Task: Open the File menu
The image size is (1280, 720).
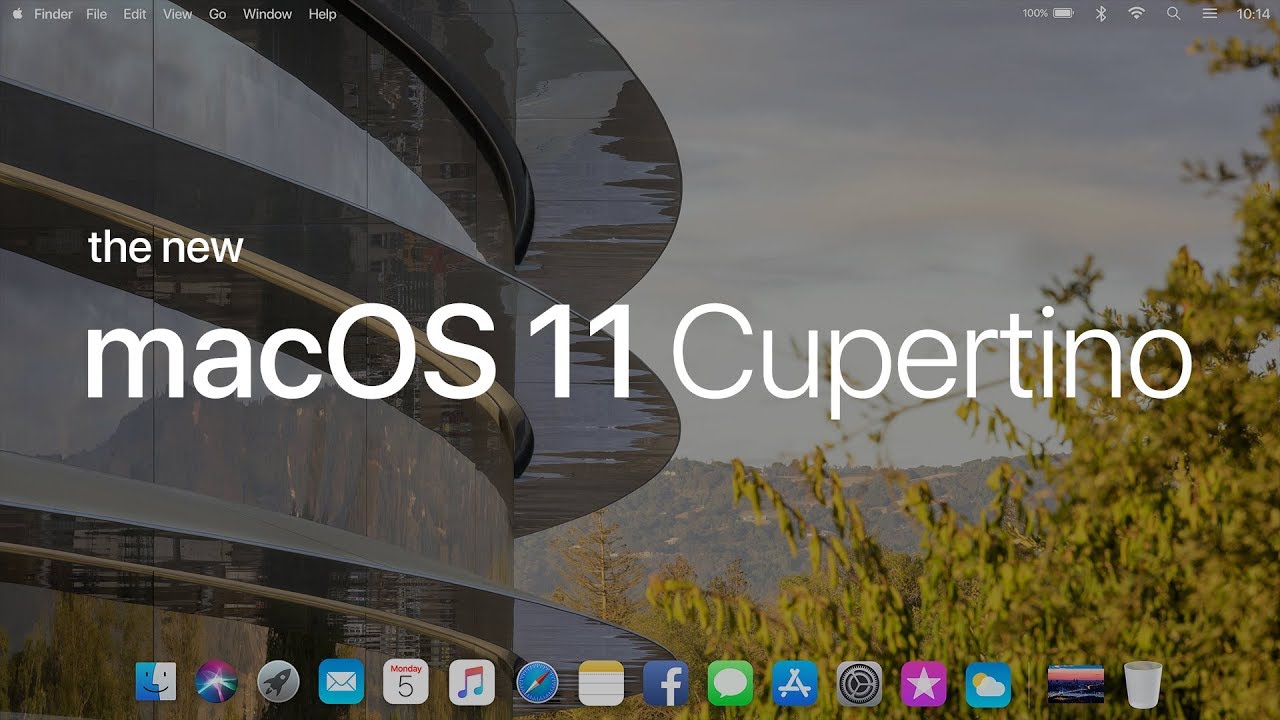Action: coord(96,14)
